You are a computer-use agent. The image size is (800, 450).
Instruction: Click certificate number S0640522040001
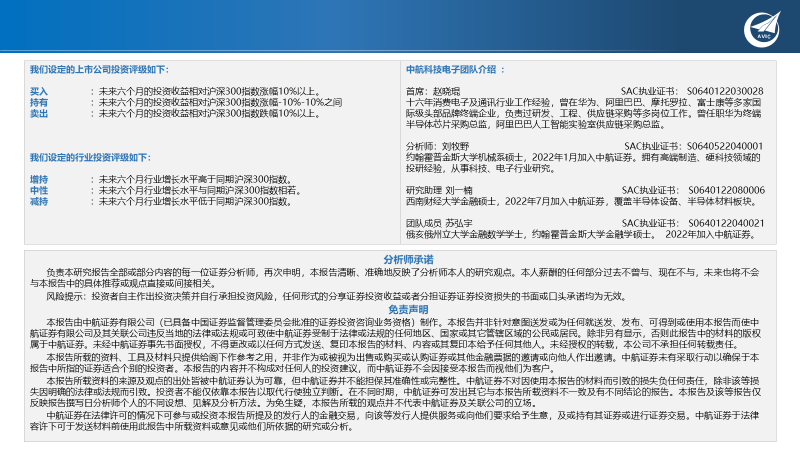tap(725, 146)
